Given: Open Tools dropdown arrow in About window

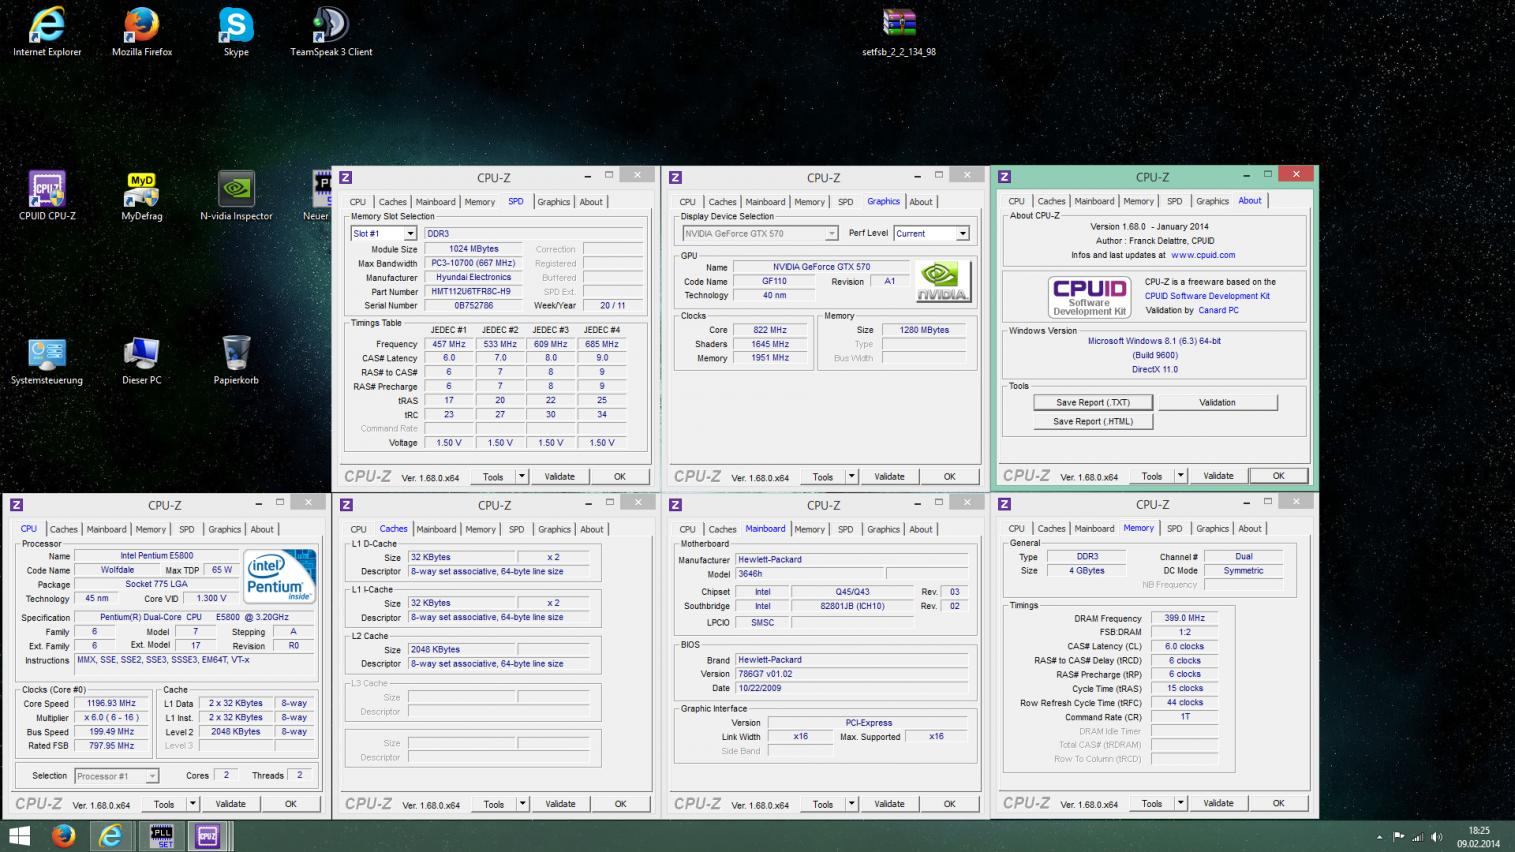Looking at the screenshot, I should click(x=1180, y=476).
